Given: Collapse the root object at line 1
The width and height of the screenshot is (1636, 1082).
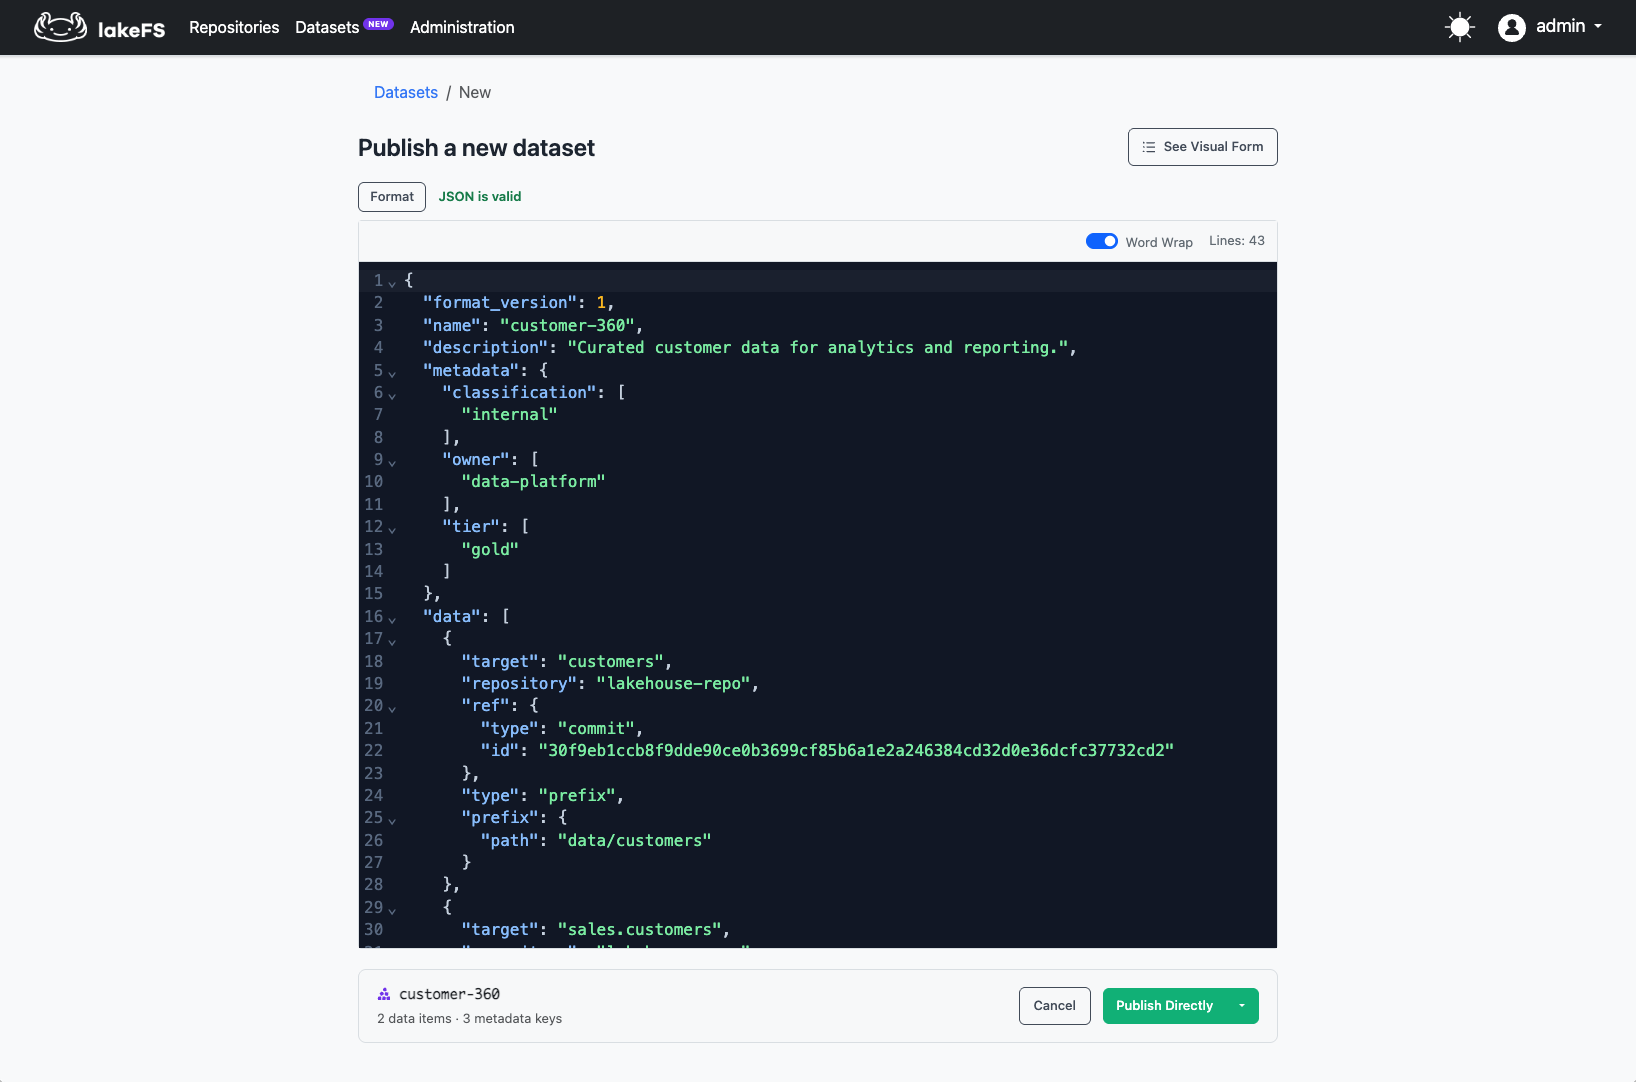Looking at the screenshot, I should [x=392, y=283].
